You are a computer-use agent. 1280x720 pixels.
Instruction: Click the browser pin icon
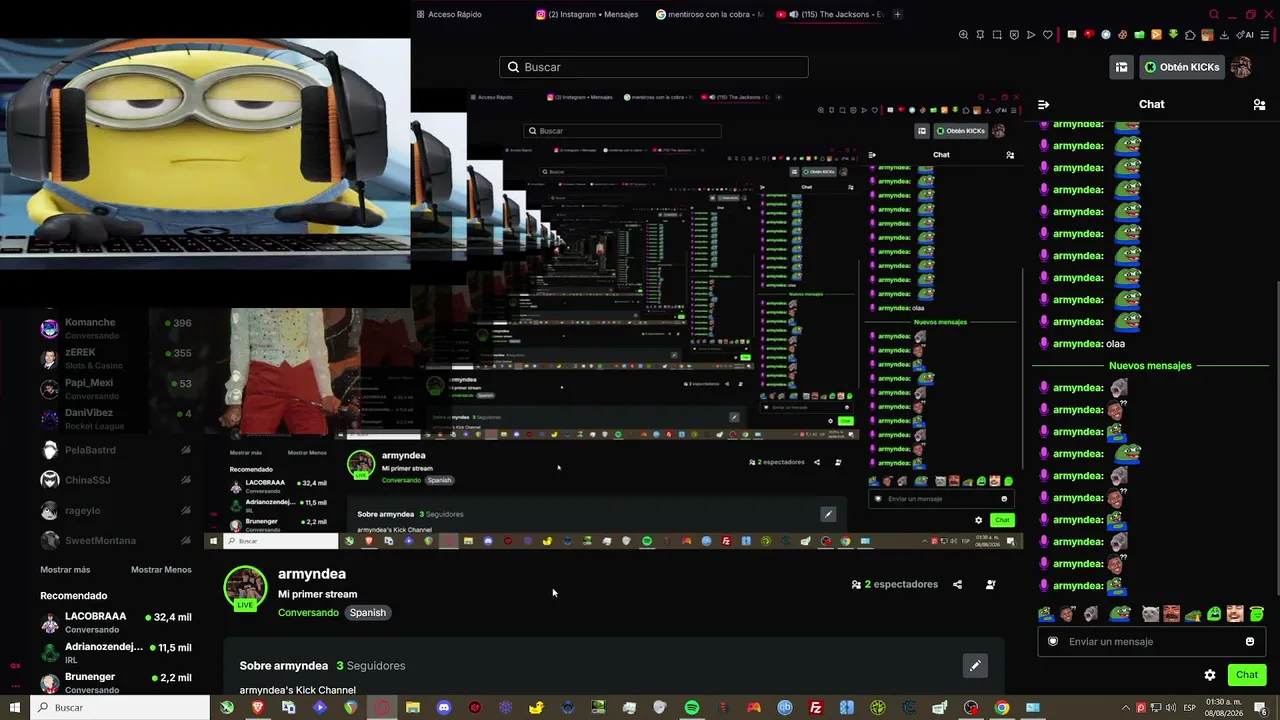coord(980,35)
